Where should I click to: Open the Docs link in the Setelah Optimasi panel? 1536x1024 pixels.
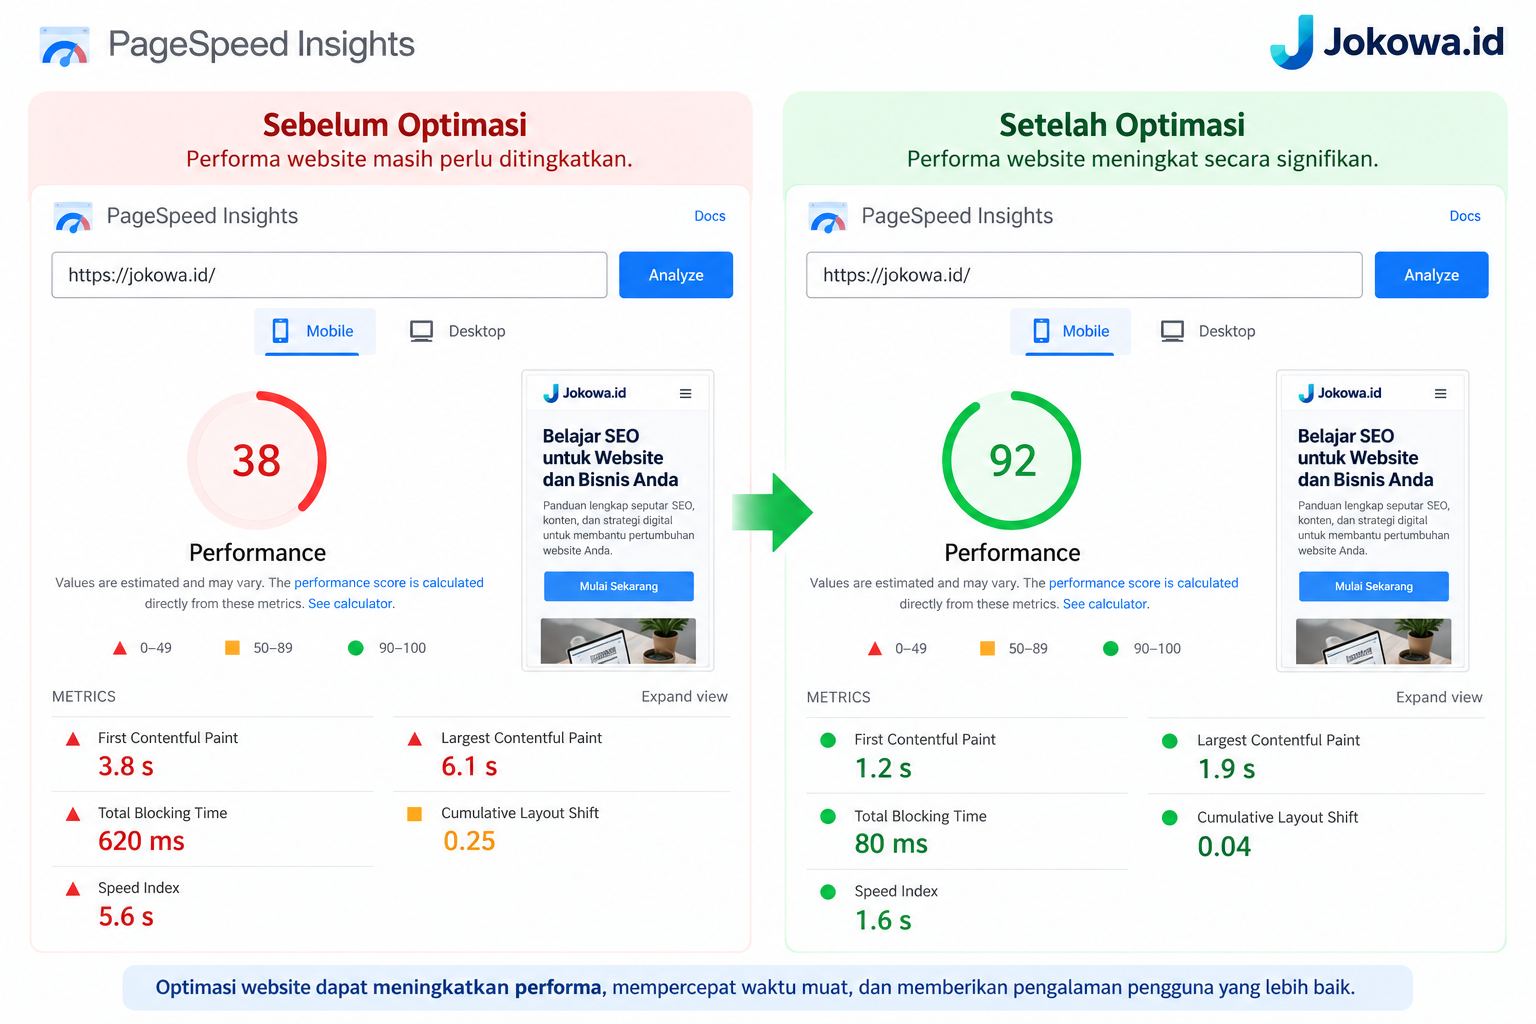pyautogui.click(x=1465, y=216)
